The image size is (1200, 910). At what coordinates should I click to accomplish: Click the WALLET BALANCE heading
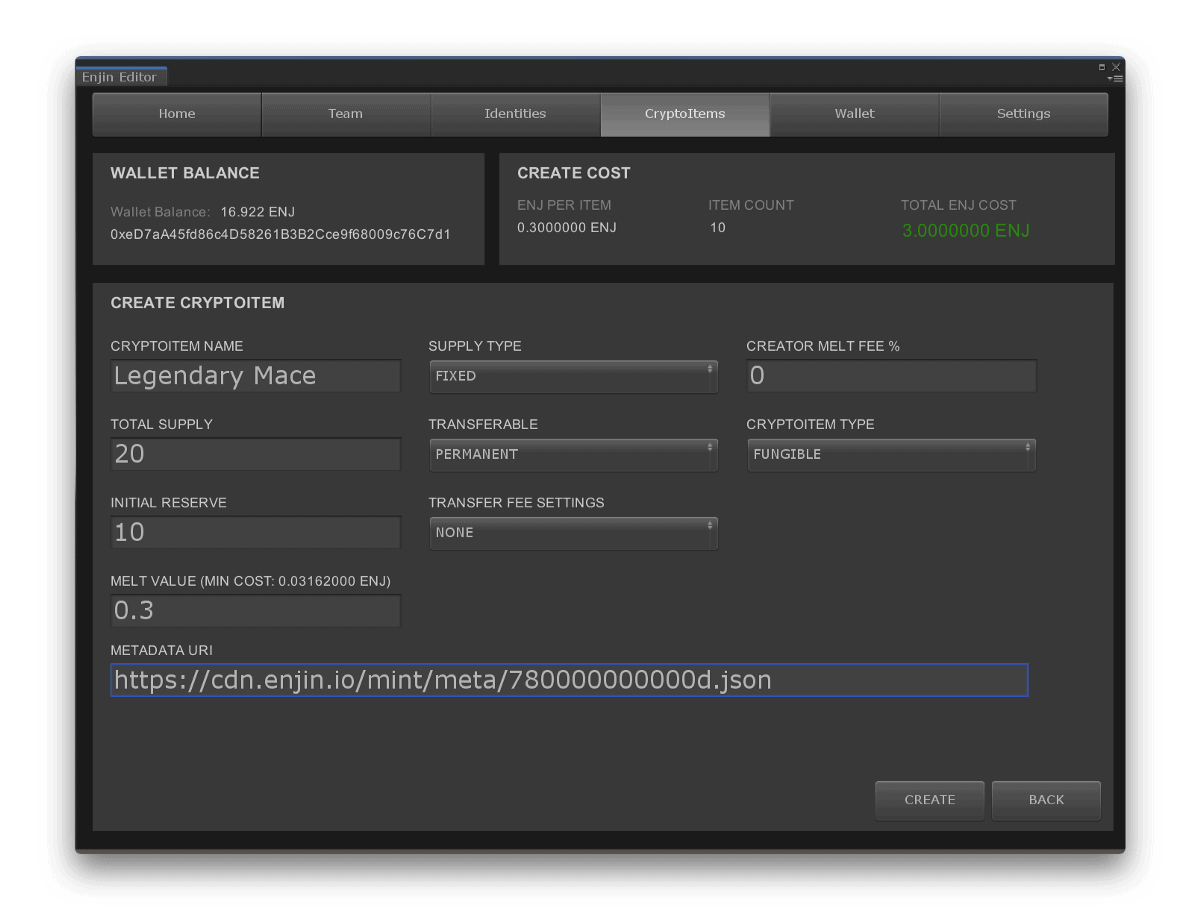pos(185,173)
